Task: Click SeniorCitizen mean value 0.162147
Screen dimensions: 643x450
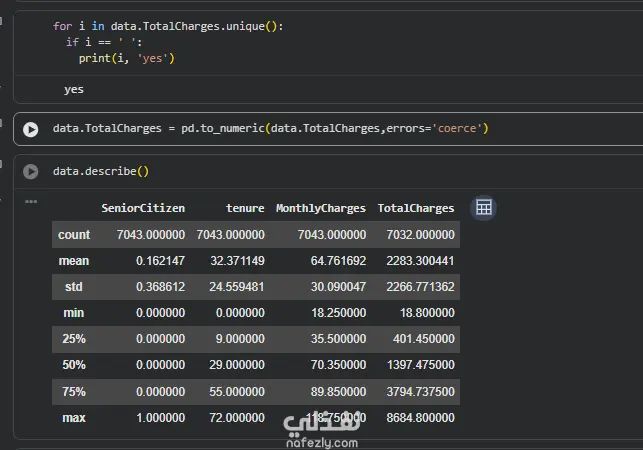Action: coord(160,261)
